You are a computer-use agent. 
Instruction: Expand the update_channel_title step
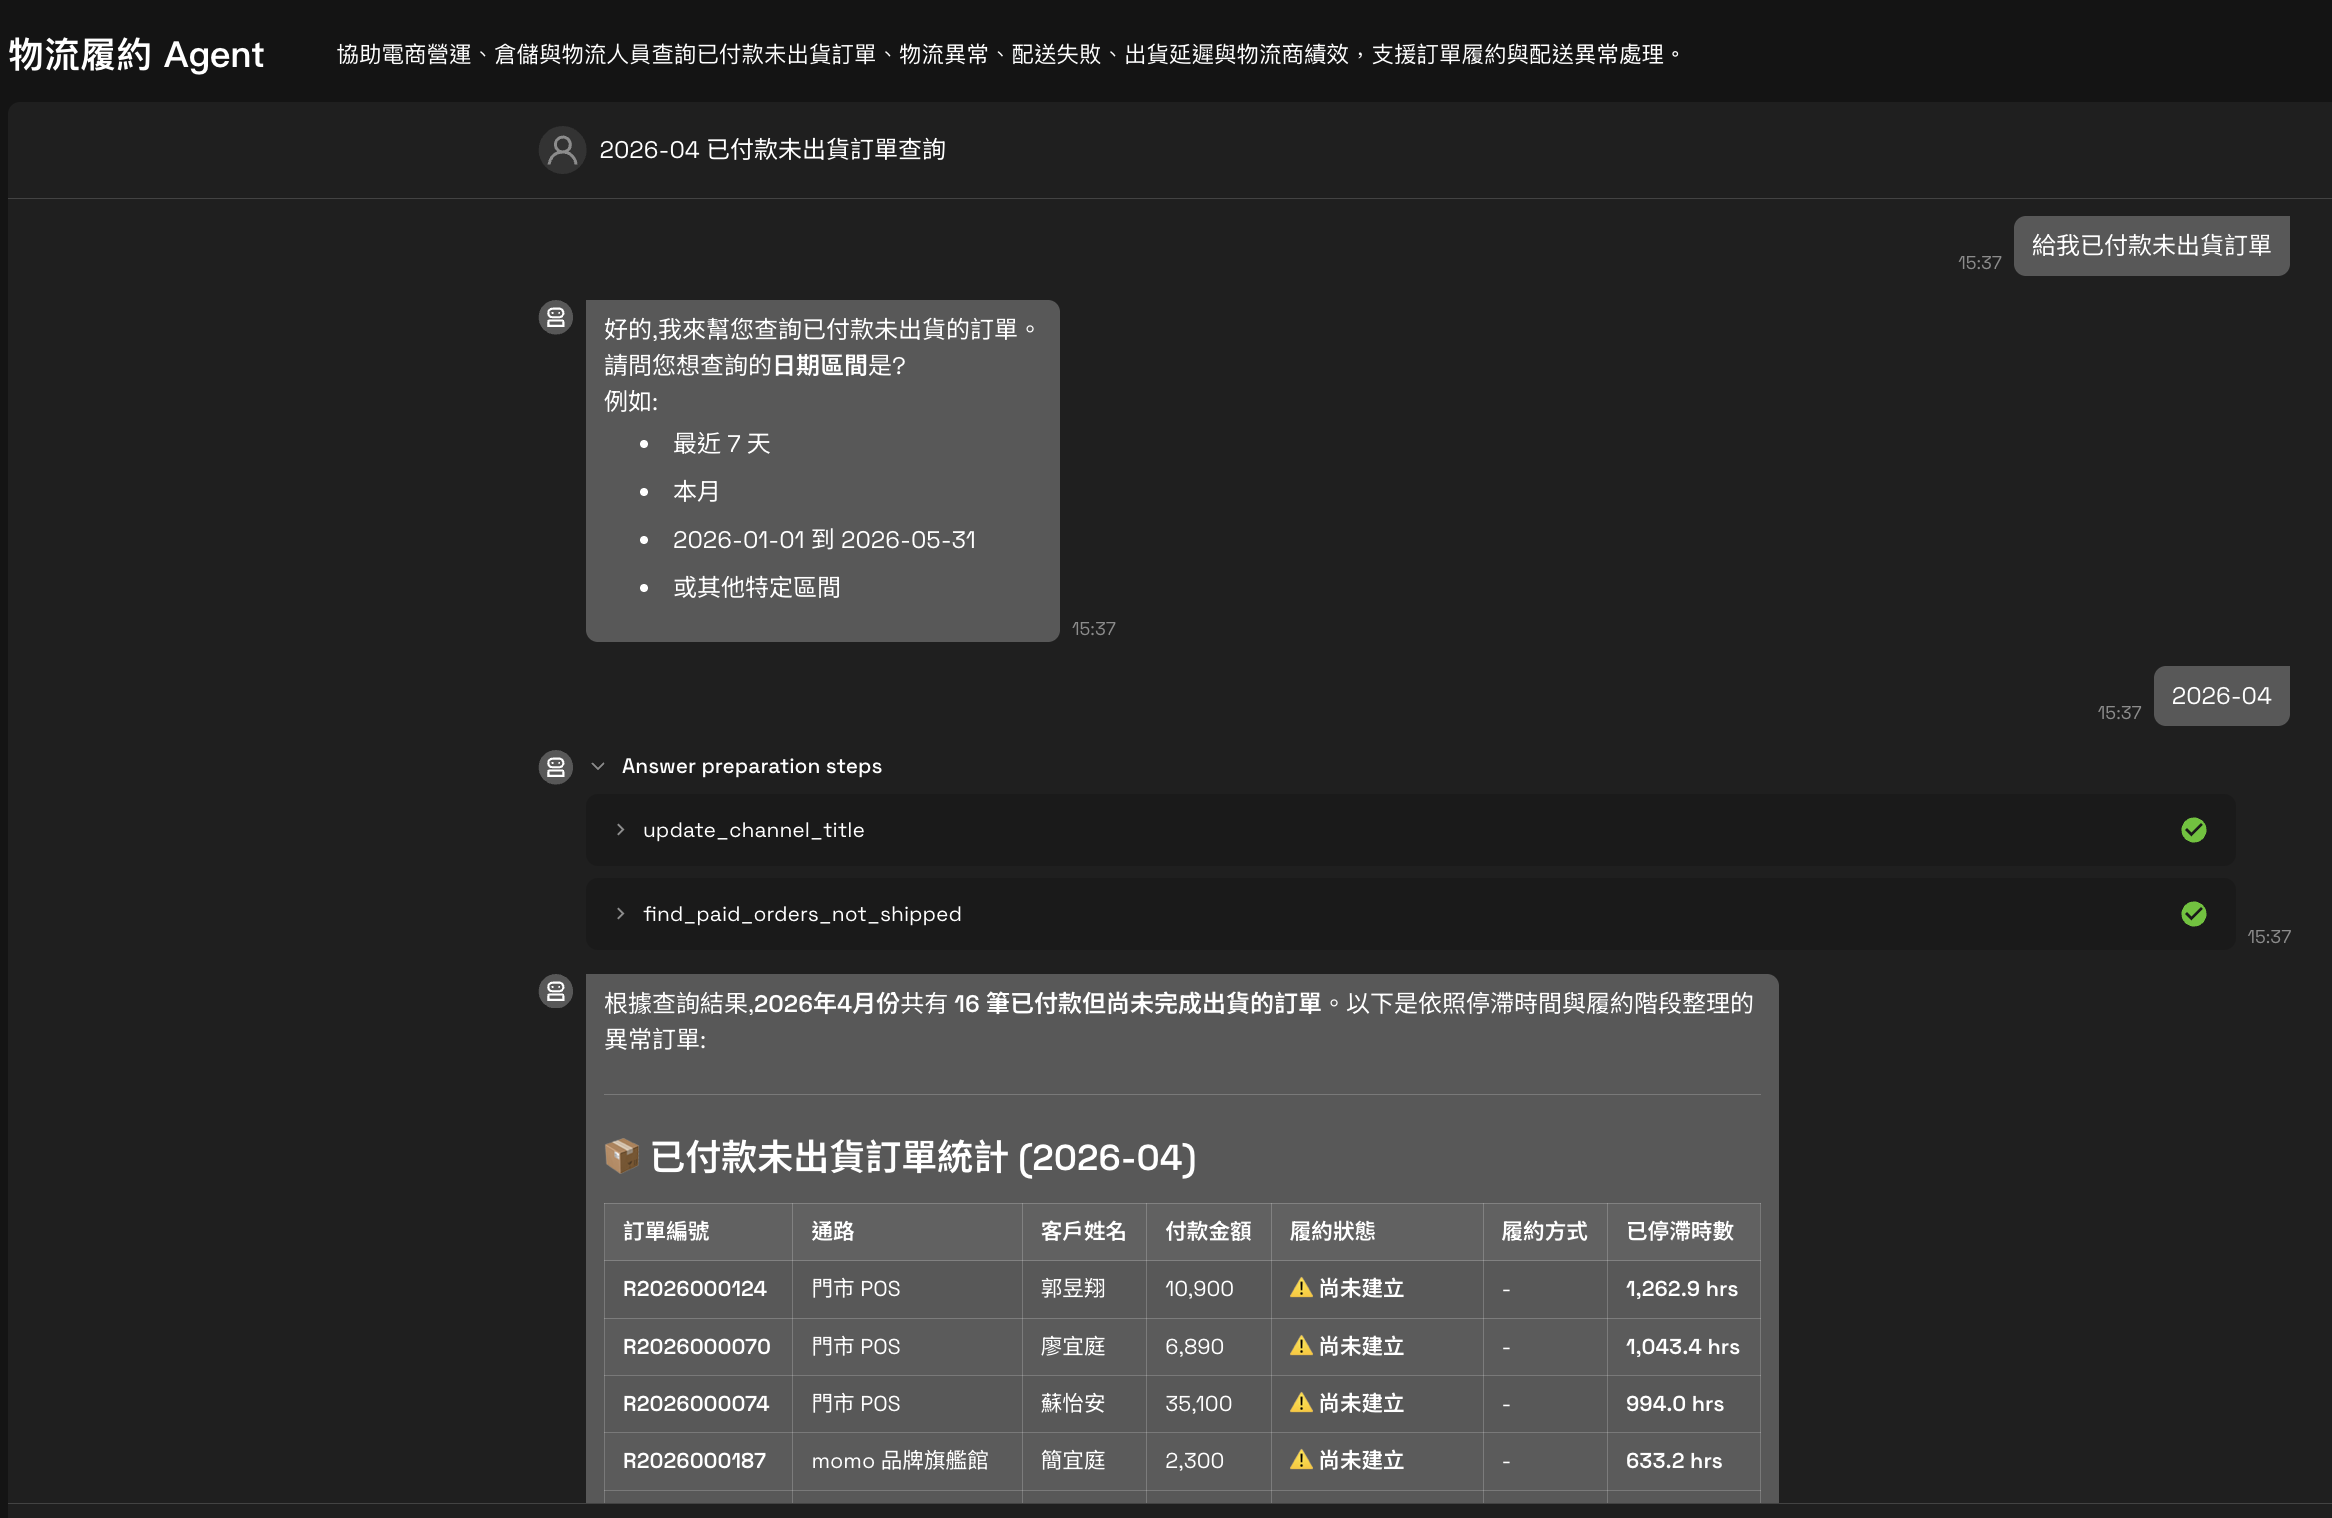coord(621,830)
